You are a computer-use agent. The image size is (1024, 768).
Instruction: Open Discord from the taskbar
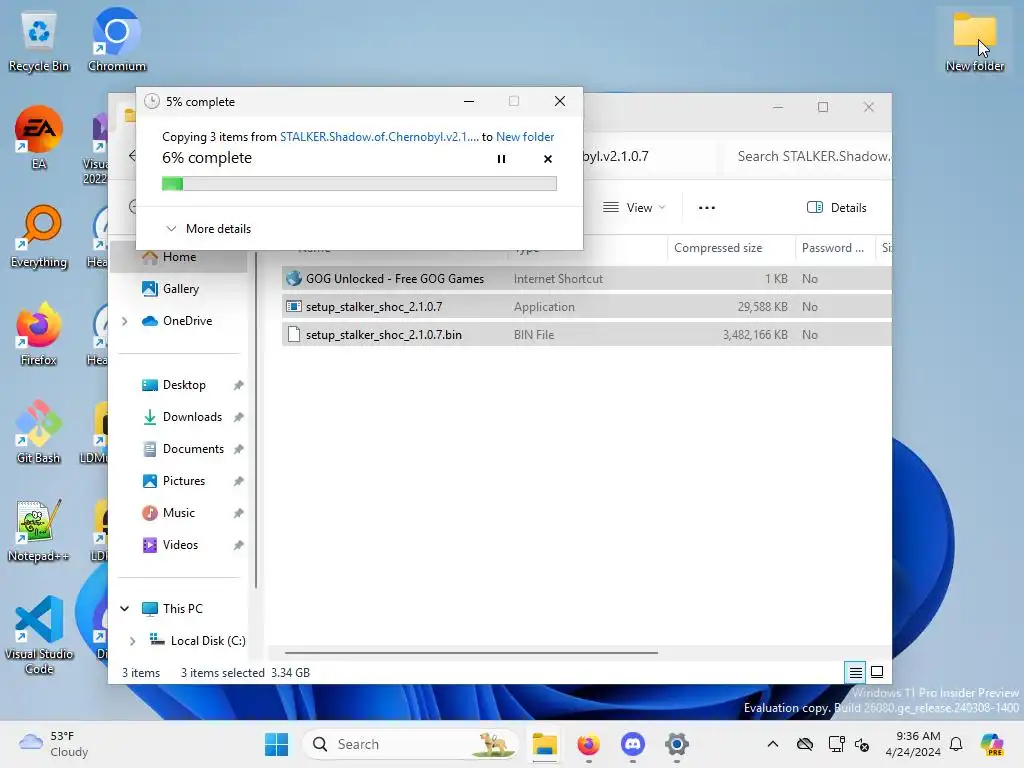click(633, 744)
